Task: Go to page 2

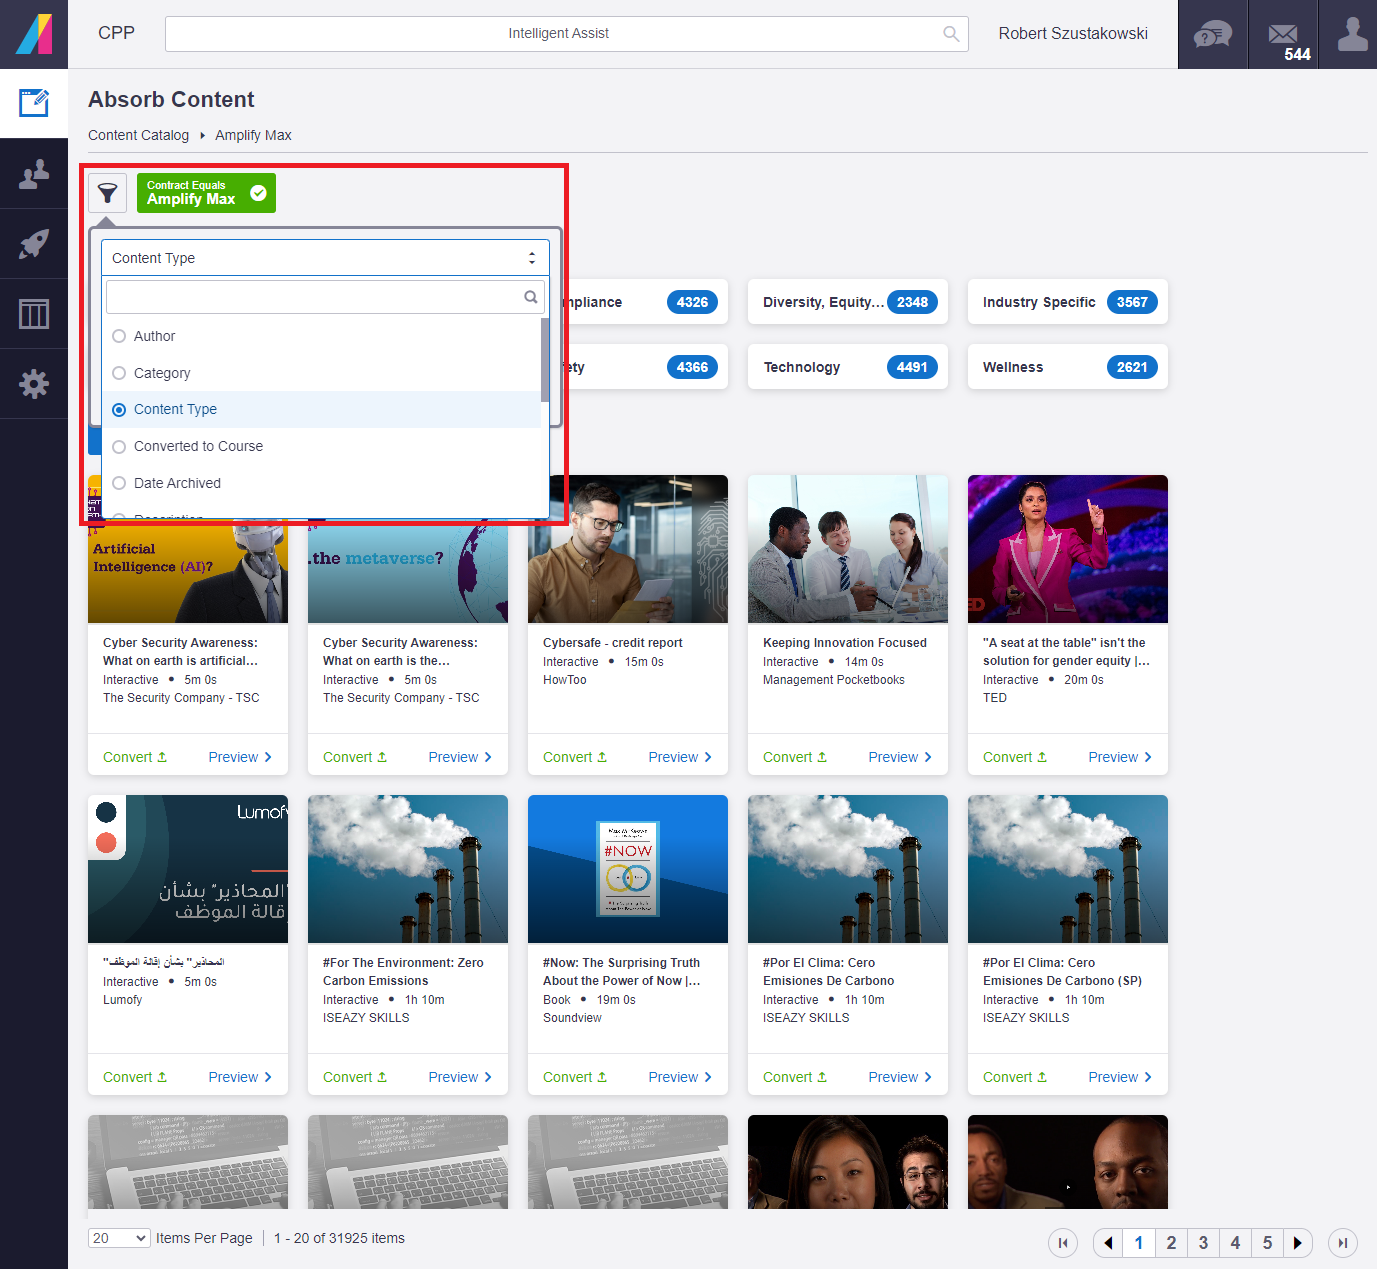Action: pos(1171,1243)
